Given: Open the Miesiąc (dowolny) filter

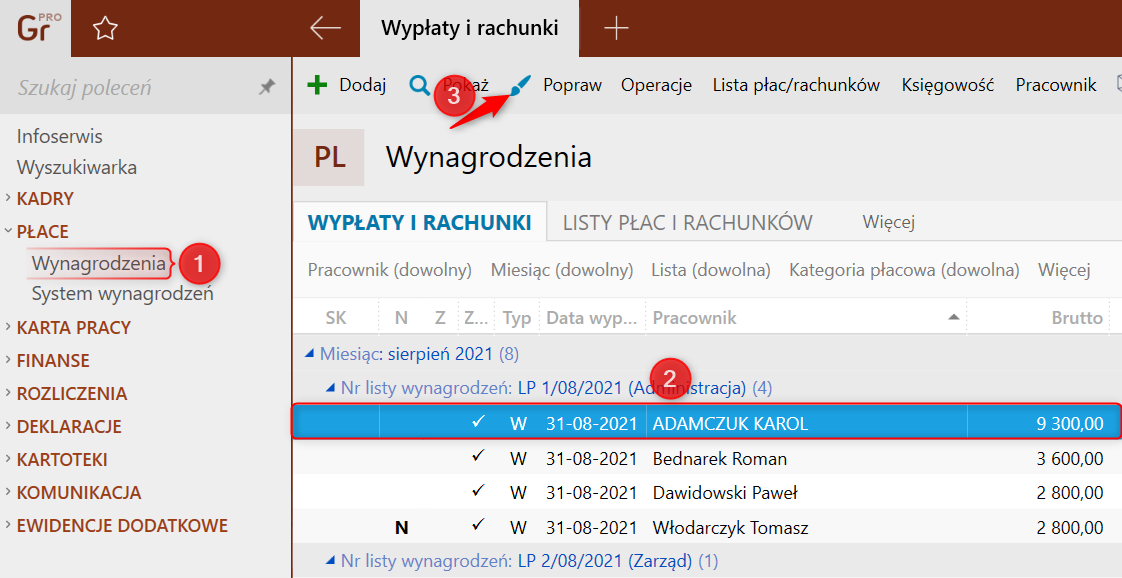Looking at the screenshot, I should click(x=562, y=270).
